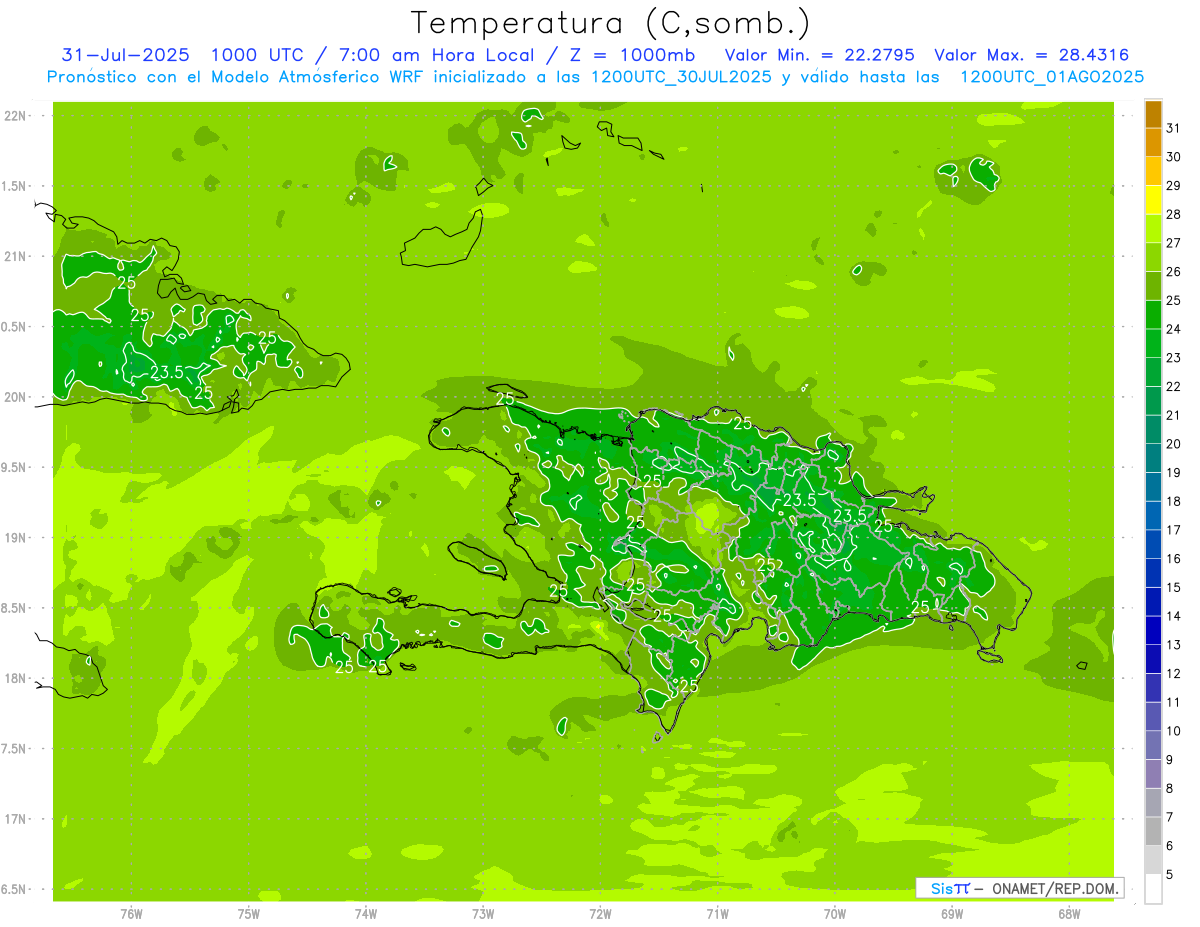Screen dimensions: 1200x927
Task: Select the validity time "1200UTC_01AGO2025"
Action: click(x=1052, y=77)
